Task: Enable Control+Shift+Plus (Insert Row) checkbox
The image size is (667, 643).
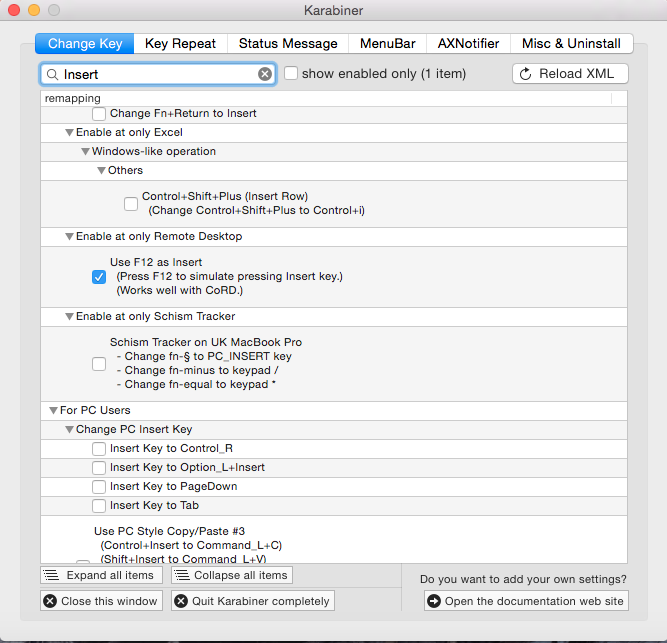Action: pyautogui.click(x=131, y=204)
